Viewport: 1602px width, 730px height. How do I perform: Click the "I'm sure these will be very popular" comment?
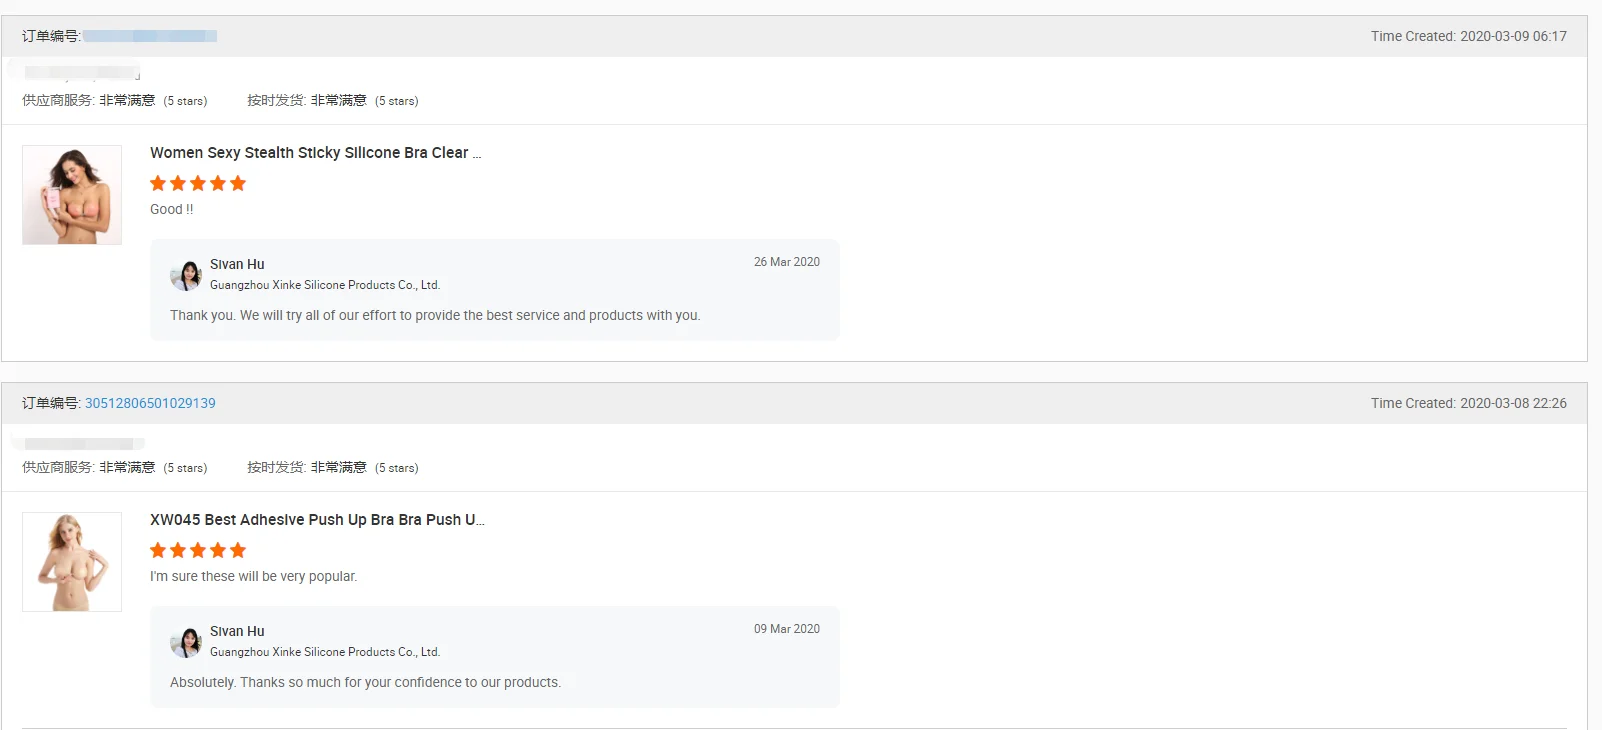pos(253,577)
